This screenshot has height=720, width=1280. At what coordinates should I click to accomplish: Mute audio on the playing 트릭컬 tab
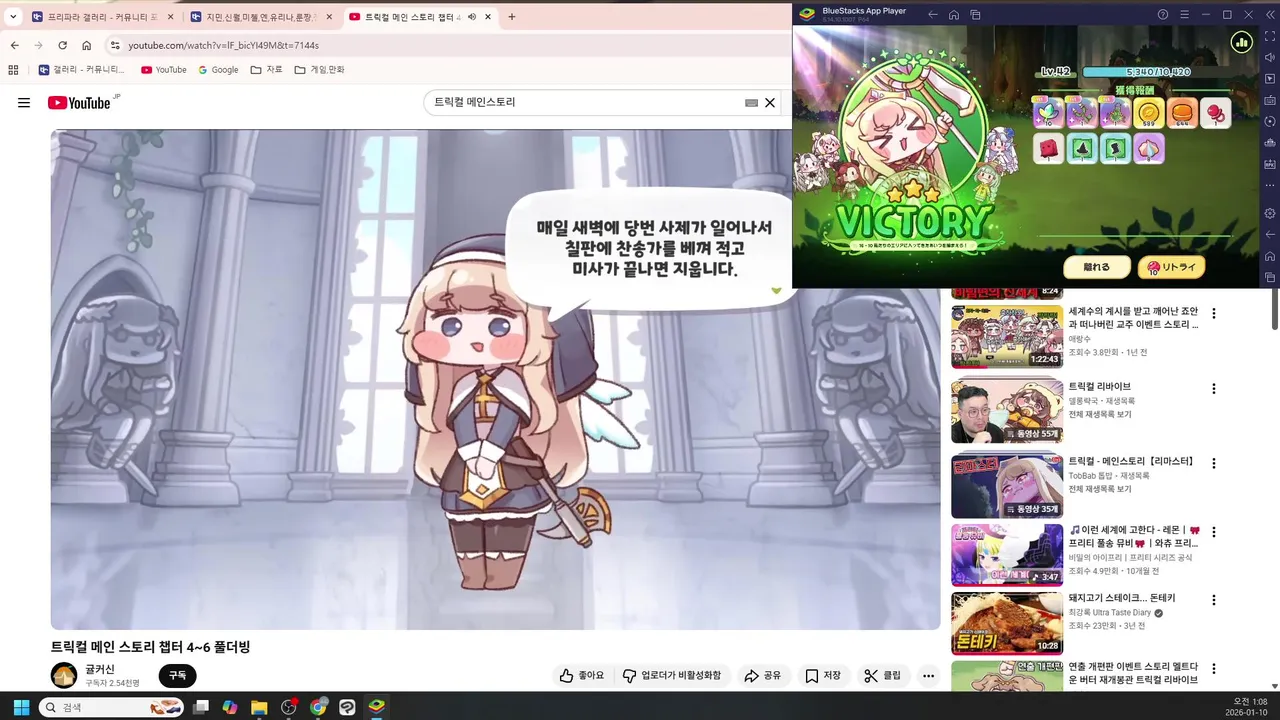472,17
